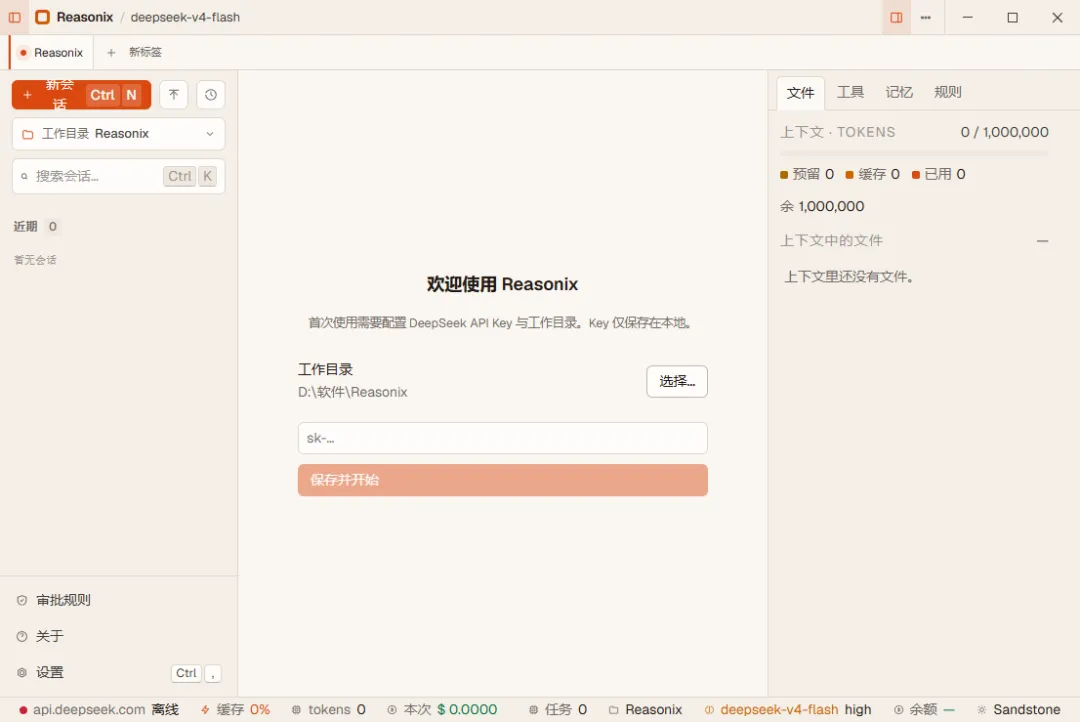Viewport: 1080px width, 722px height.
Task: Click the 余额 icon in status bar
Action: (898, 710)
